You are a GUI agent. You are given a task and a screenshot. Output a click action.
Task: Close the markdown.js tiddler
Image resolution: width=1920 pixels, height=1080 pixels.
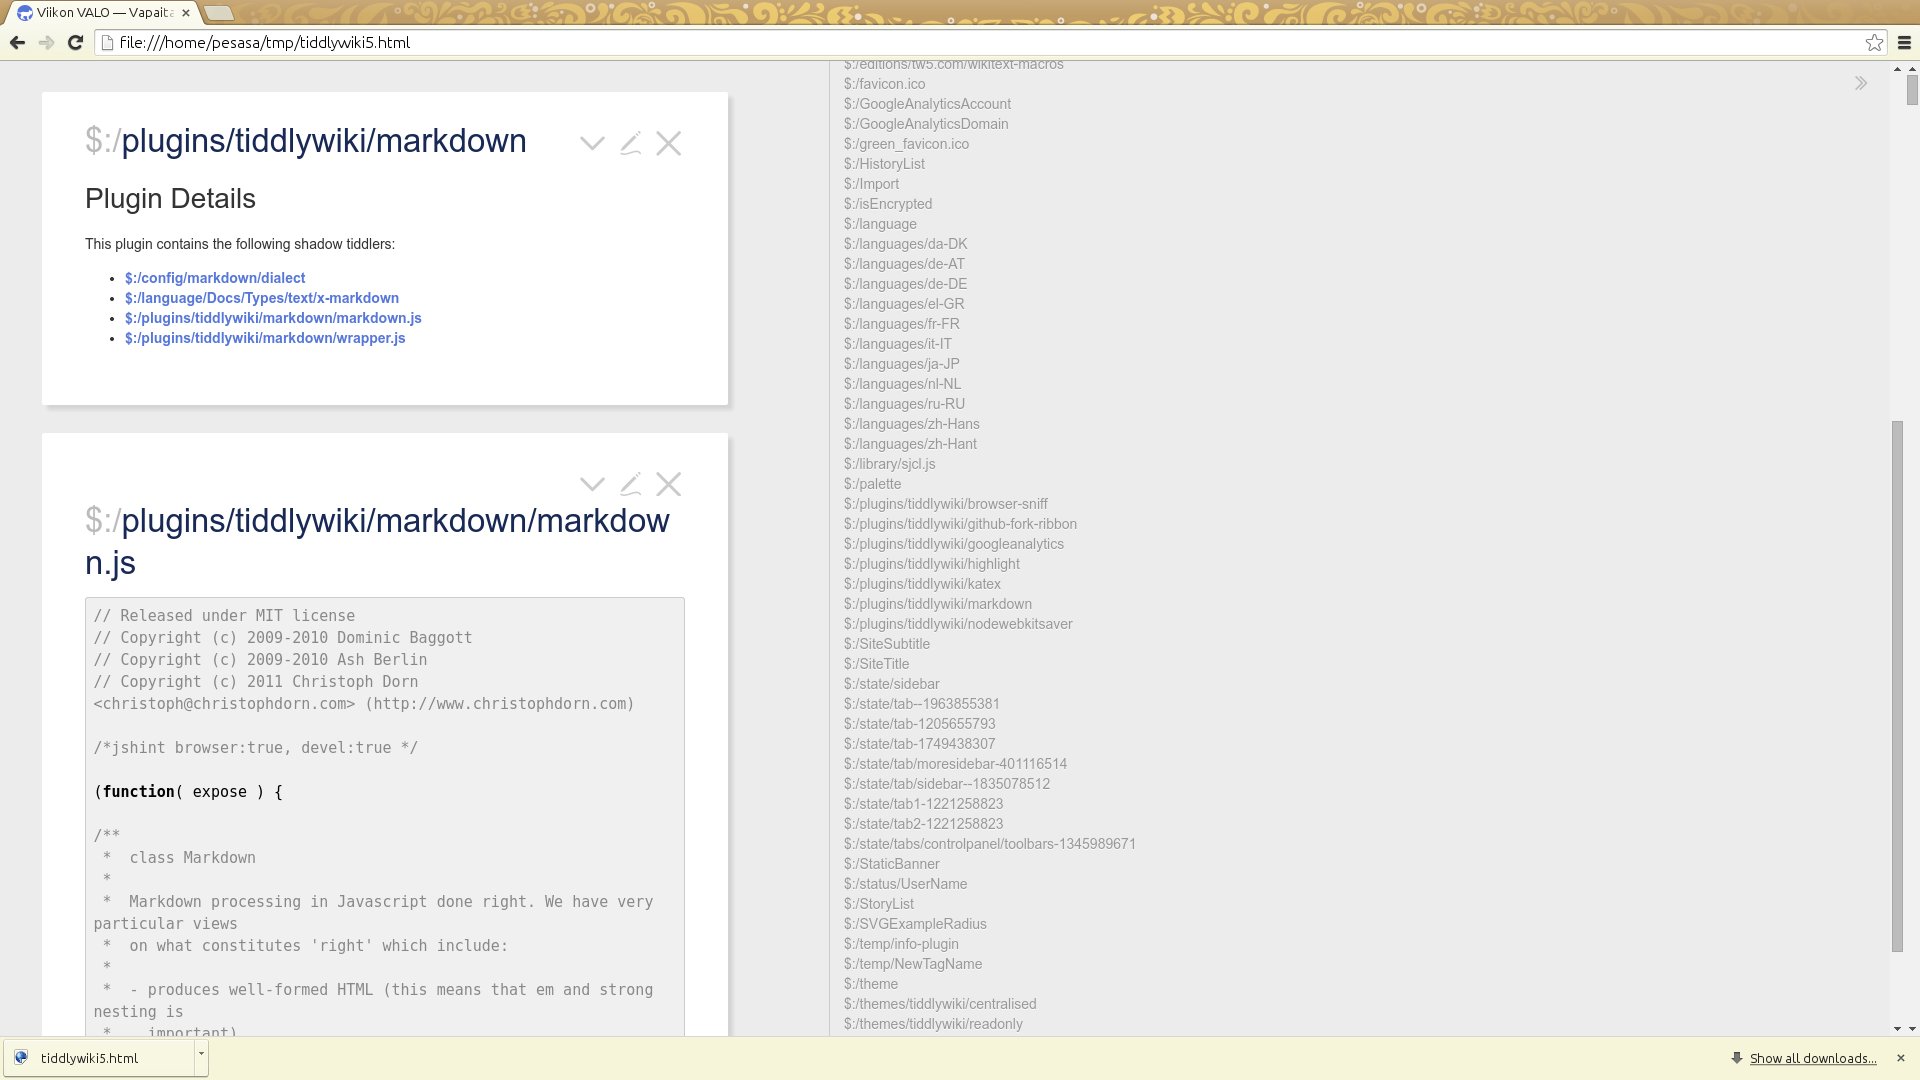point(669,484)
